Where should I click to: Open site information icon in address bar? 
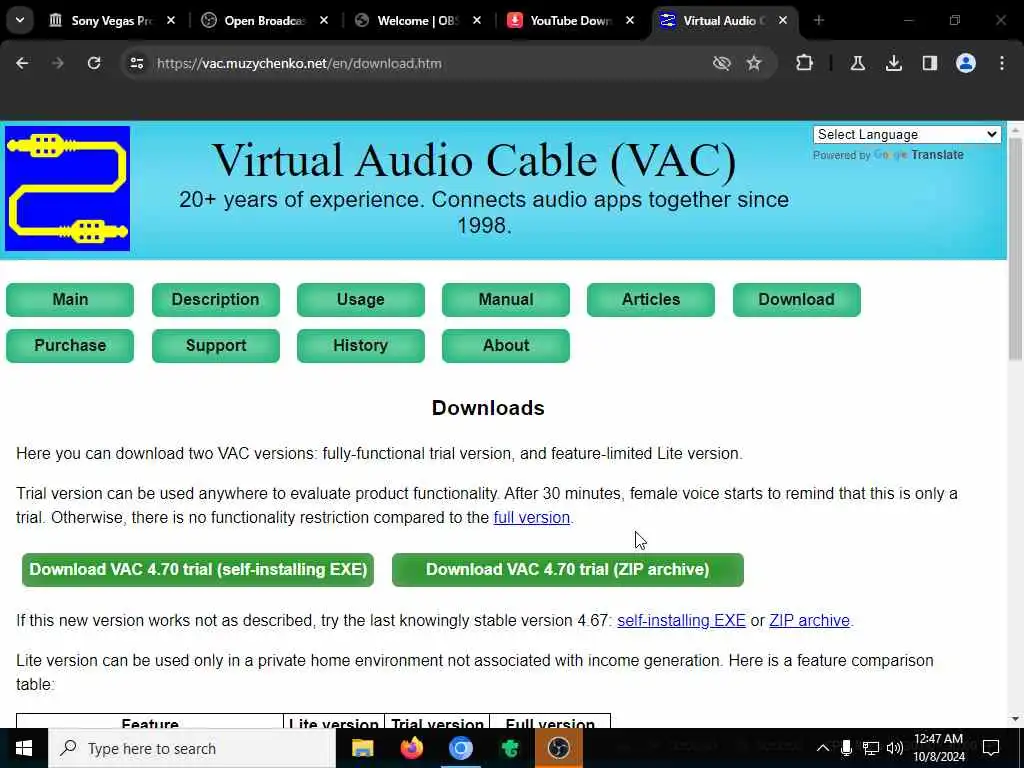136,63
